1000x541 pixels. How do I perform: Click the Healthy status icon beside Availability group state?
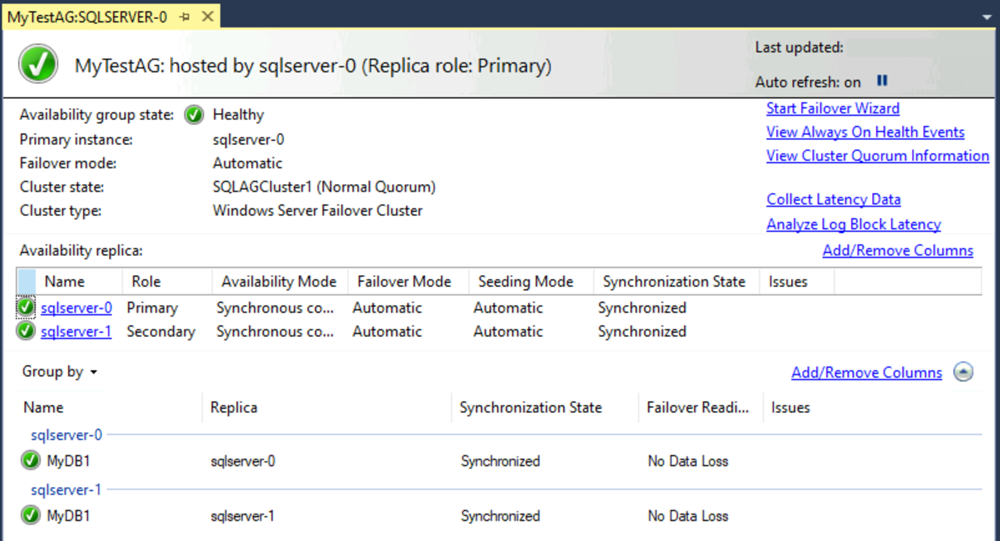click(x=194, y=115)
